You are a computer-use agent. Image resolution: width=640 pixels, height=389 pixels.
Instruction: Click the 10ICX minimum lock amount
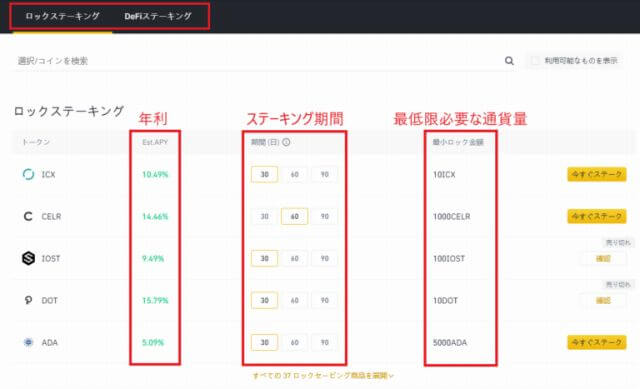click(444, 174)
